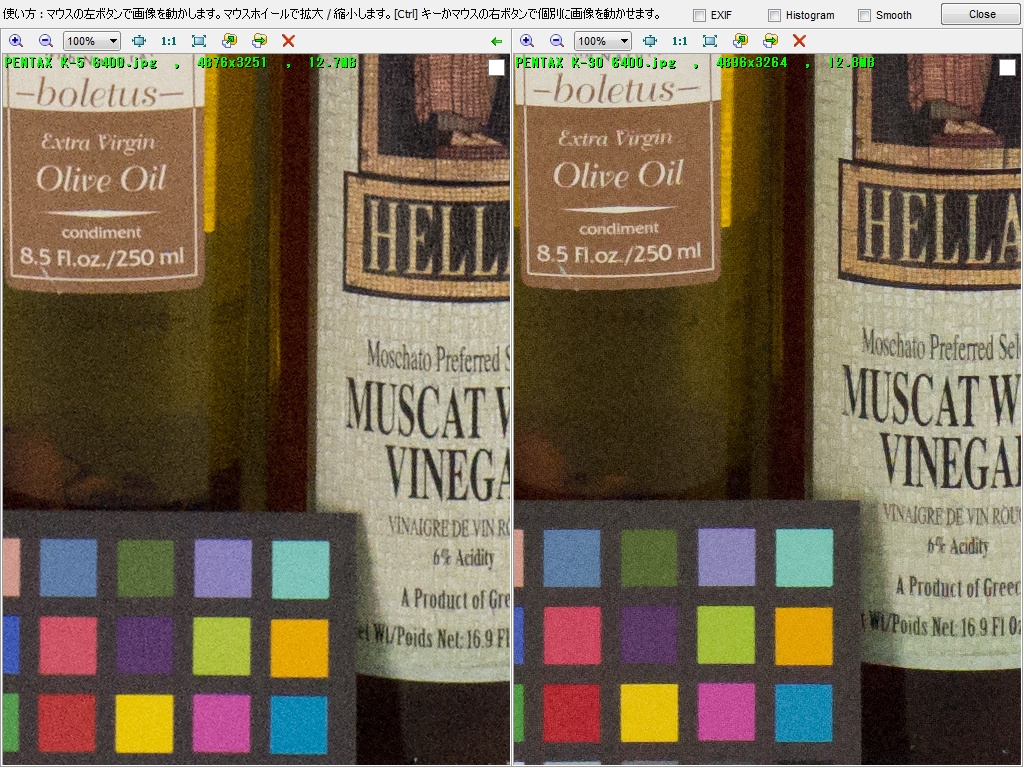Click the '4896x3264' resolution text
Screen dimensions: 1024x768
pyautogui.click(x=752, y=63)
